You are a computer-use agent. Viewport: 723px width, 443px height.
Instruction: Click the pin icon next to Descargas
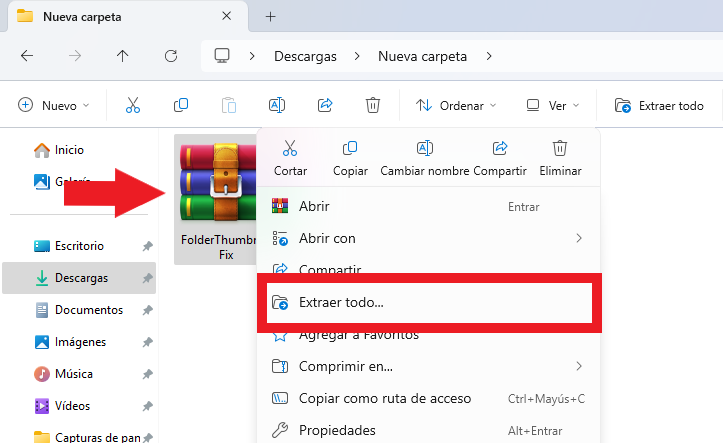pyautogui.click(x=148, y=278)
